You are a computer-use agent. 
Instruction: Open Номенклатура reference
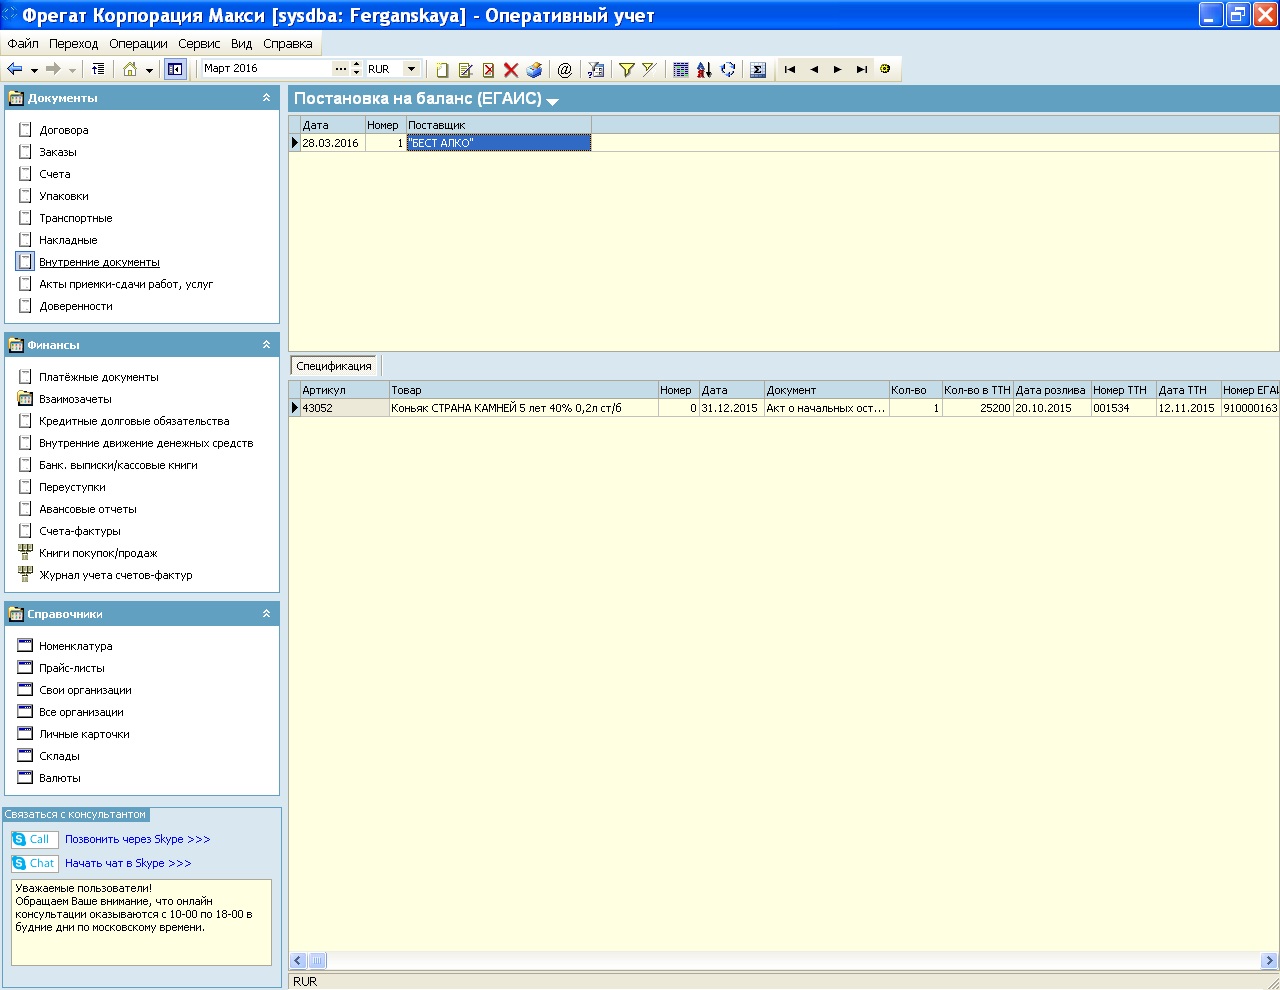[76, 646]
